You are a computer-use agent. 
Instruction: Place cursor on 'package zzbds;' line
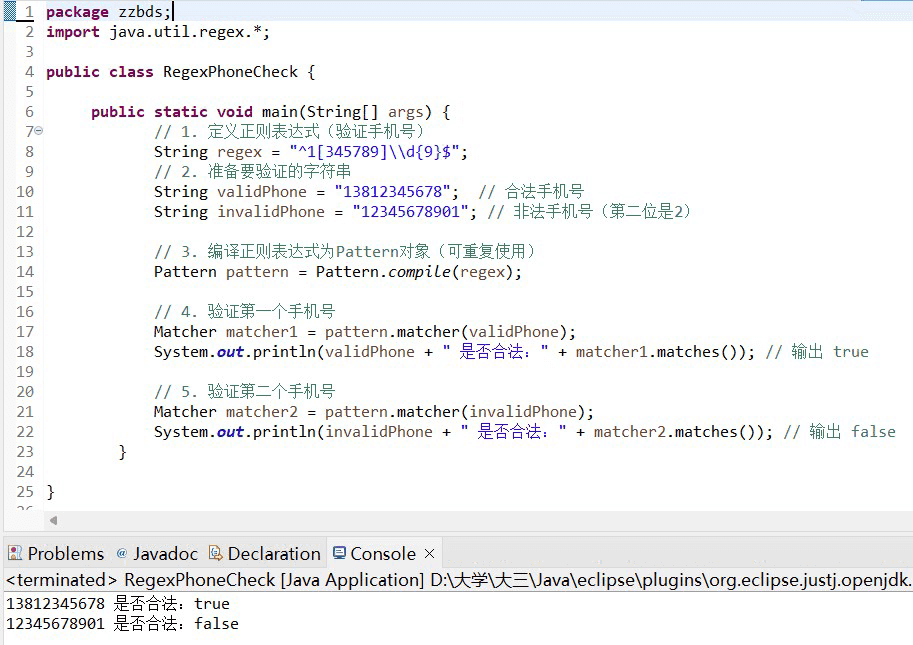pos(108,12)
